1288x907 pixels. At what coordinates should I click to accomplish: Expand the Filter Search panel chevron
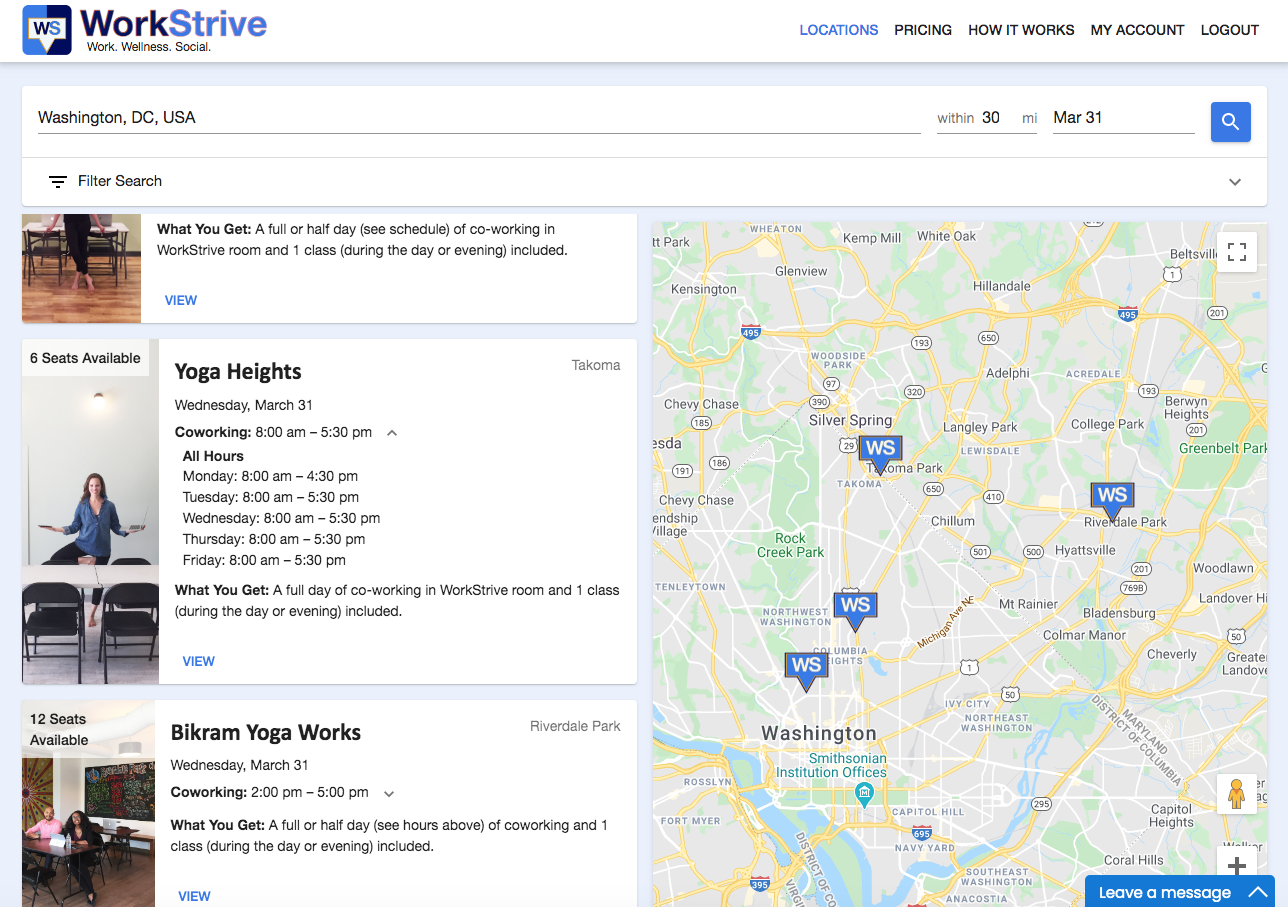pyautogui.click(x=1235, y=182)
